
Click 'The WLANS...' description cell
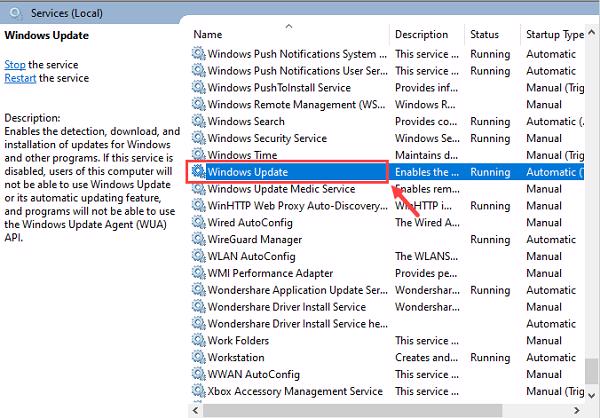[426, 256]
